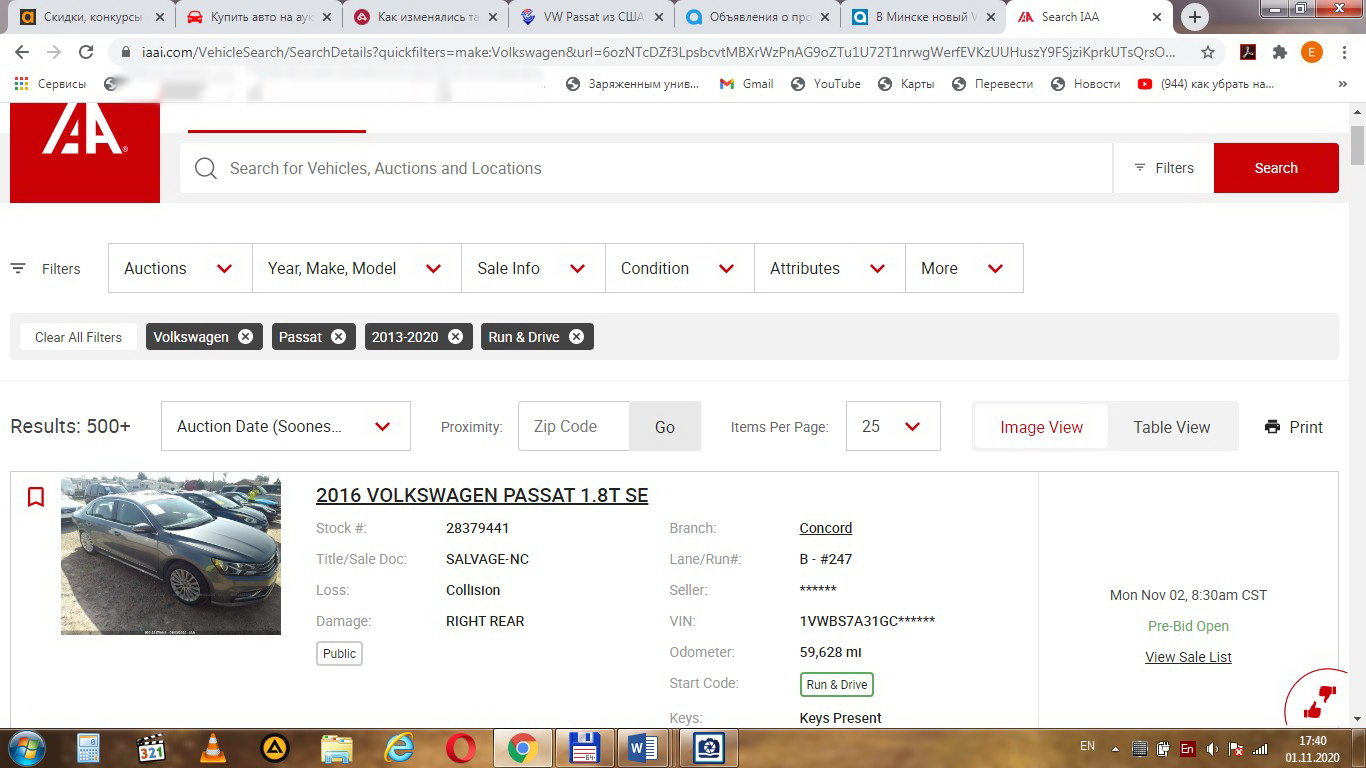Viewport: 1366px width, 768px height.
Task: Open YouTube bookmark
Action: coord(826,84)
